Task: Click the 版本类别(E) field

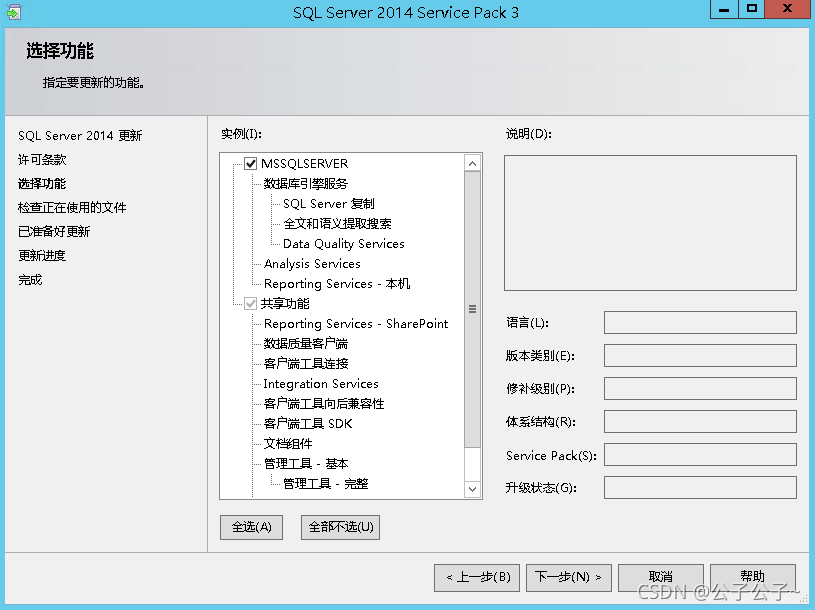Action: click(700, 355)
